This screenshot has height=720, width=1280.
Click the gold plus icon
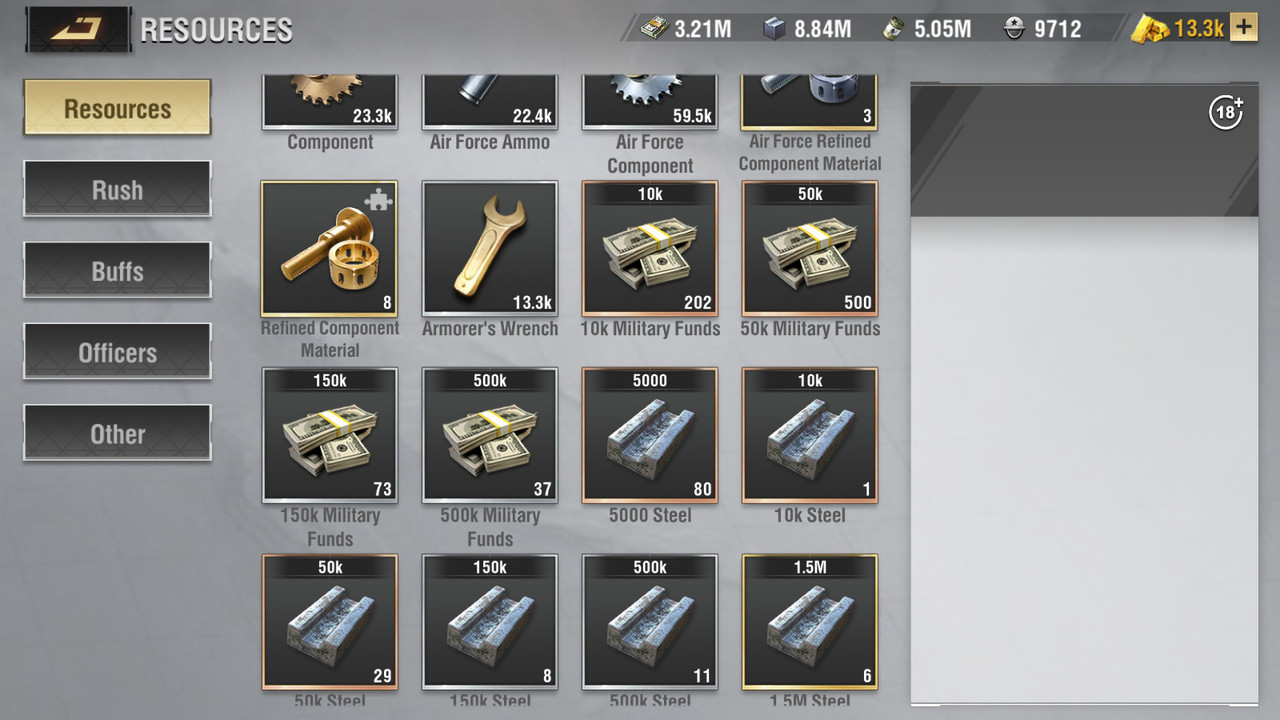click(x=1243, y=27)
